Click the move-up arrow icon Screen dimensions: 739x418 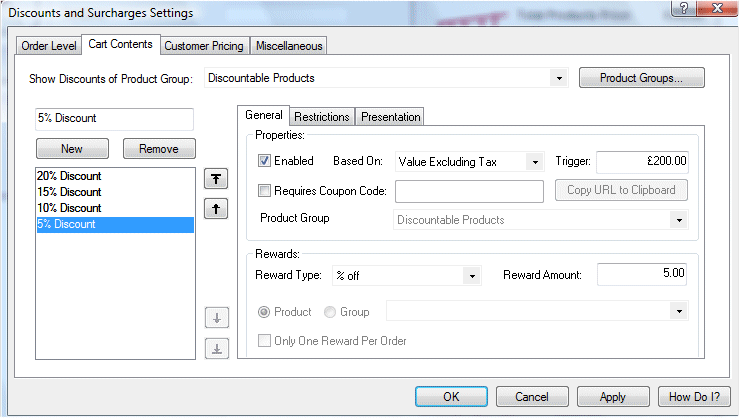point(216,209)
